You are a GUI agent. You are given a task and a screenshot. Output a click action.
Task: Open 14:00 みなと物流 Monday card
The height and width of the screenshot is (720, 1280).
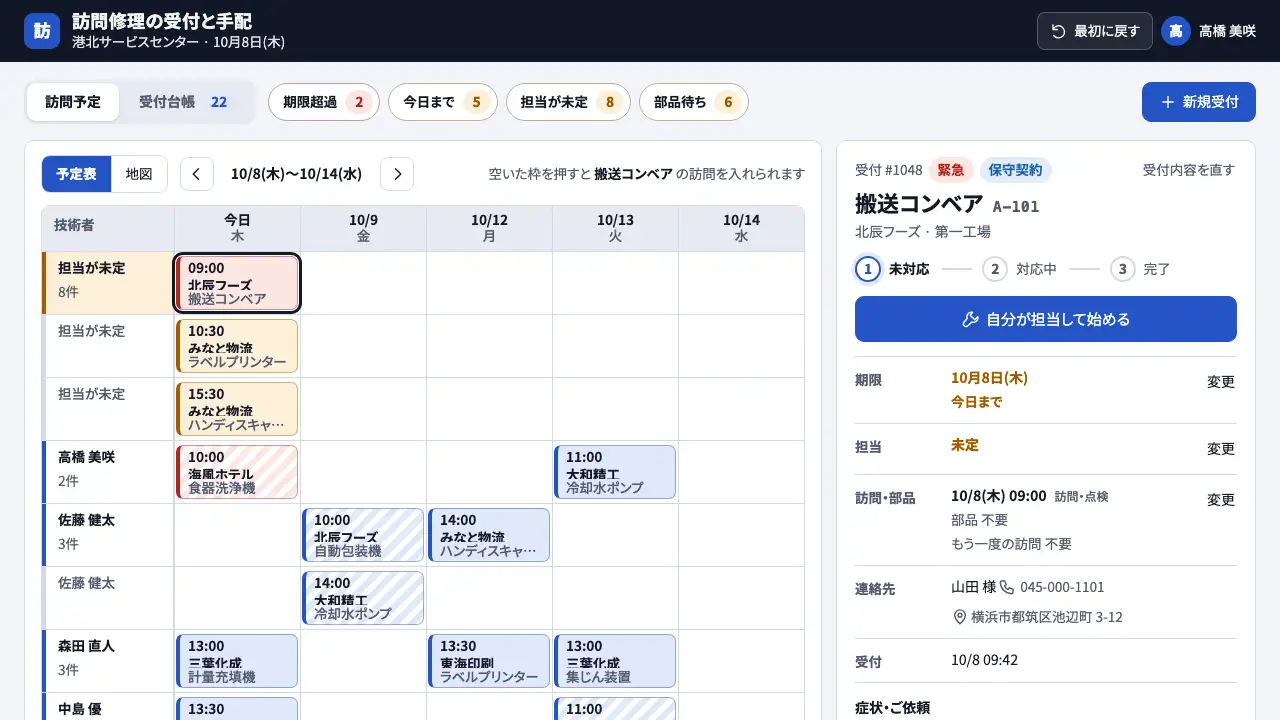tap(489, 535)
